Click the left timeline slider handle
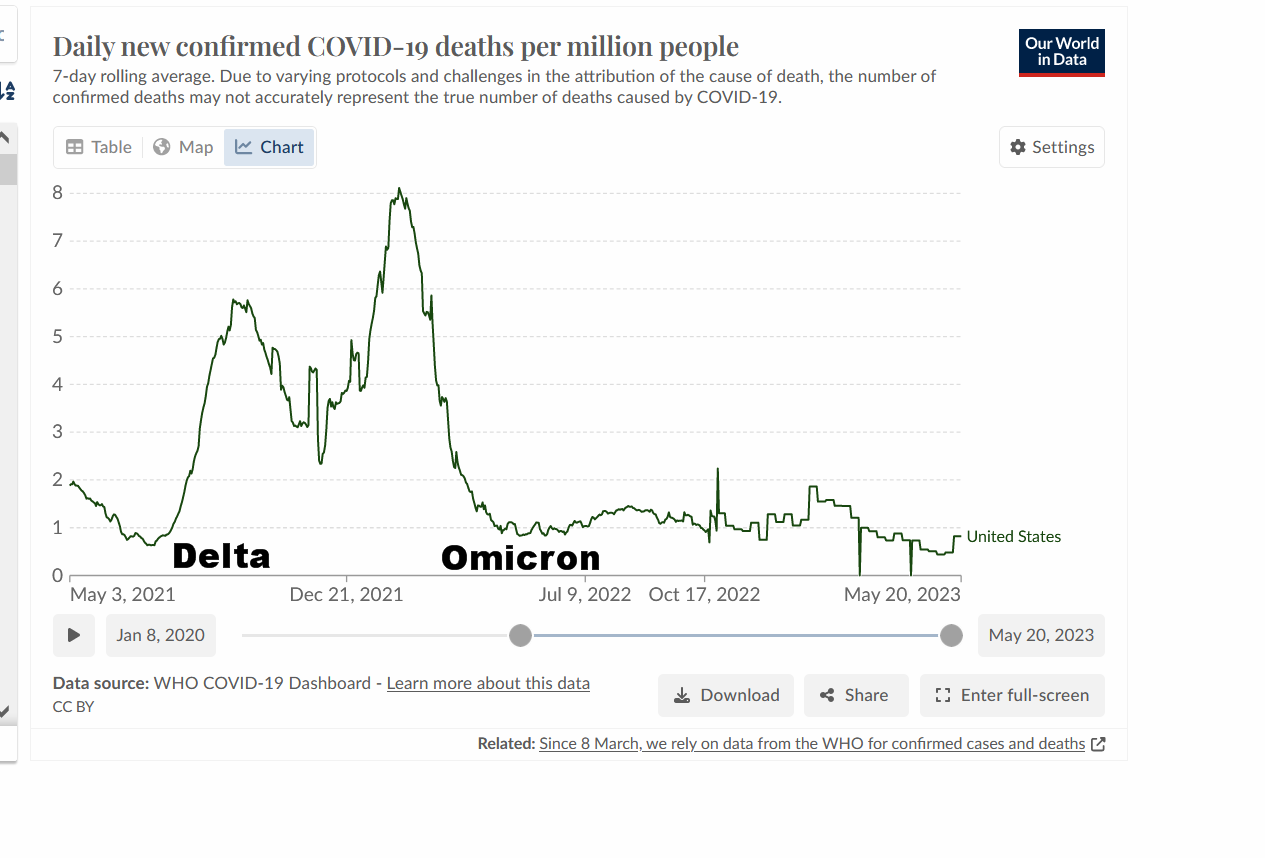Image resolution: width=1265 pixels, height=858 pixels. coord(520,635)
